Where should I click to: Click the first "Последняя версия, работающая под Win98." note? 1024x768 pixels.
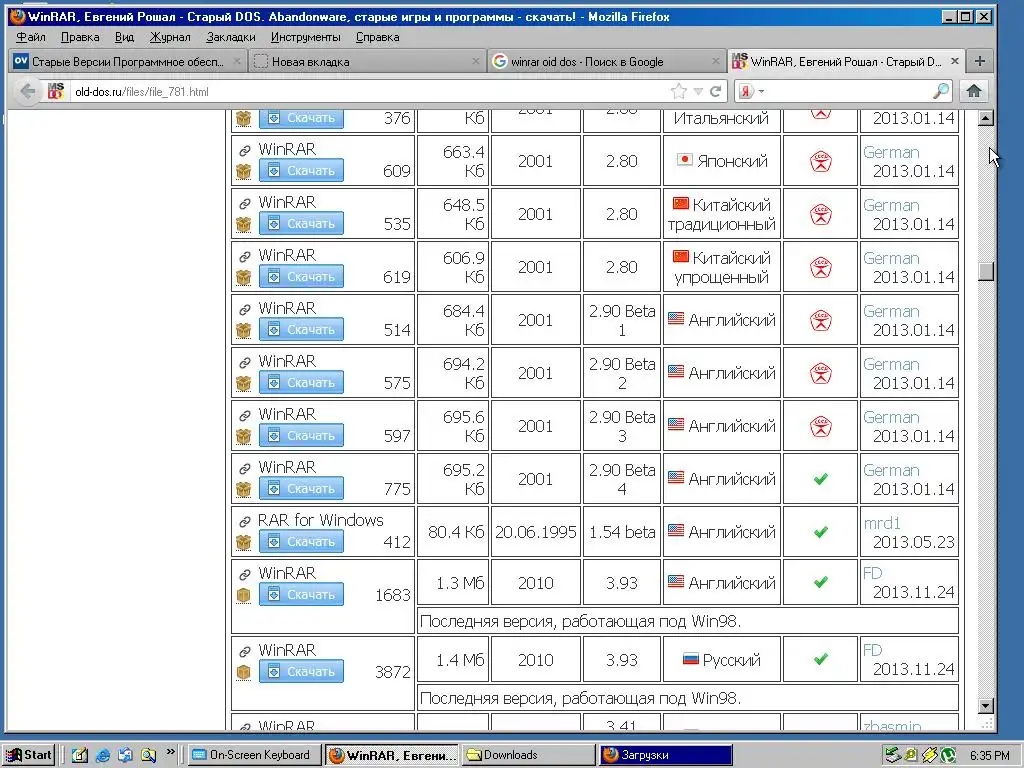tap(580, 621)
